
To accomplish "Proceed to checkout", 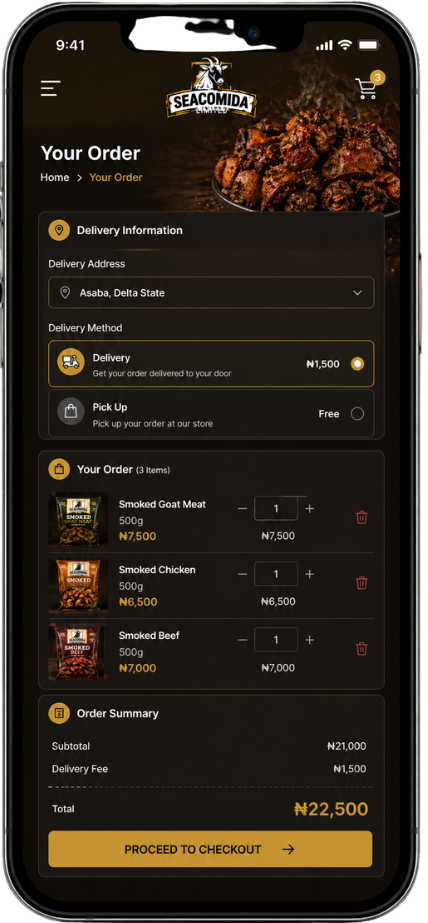I will 210,849.
